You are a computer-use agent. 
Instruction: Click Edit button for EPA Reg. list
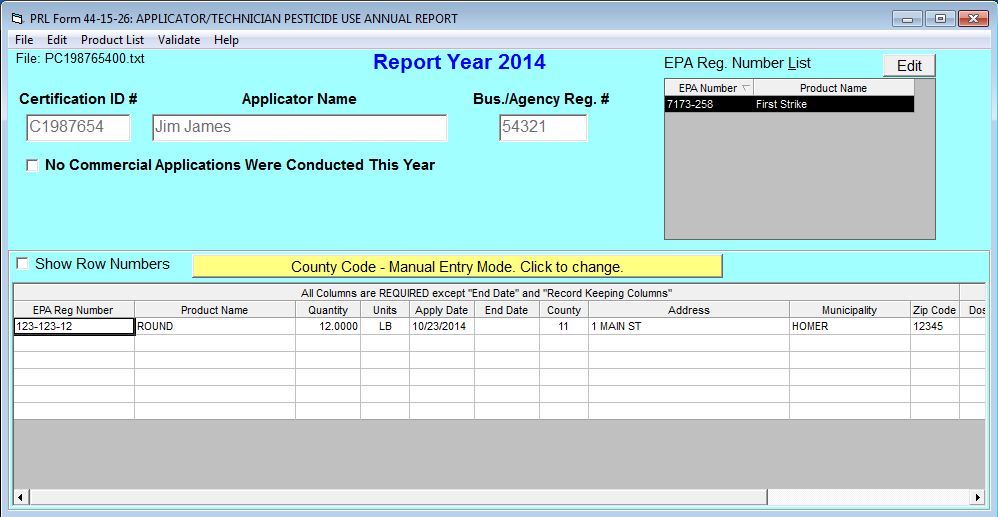[908, 66]
